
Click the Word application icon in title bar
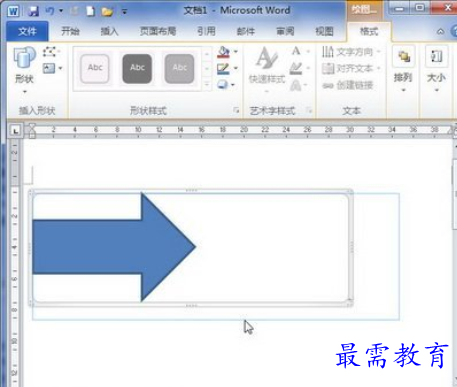[x=13, y=11]
